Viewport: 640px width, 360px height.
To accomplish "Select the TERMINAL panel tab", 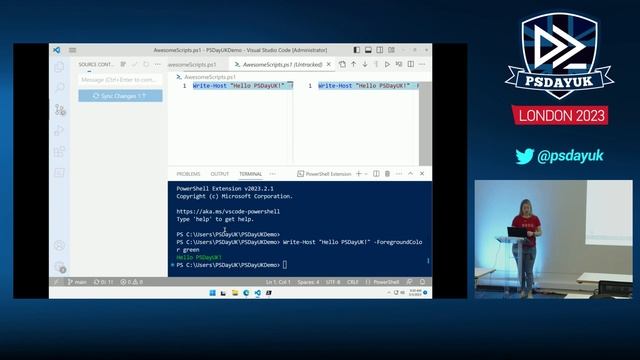I will (251, 174).
